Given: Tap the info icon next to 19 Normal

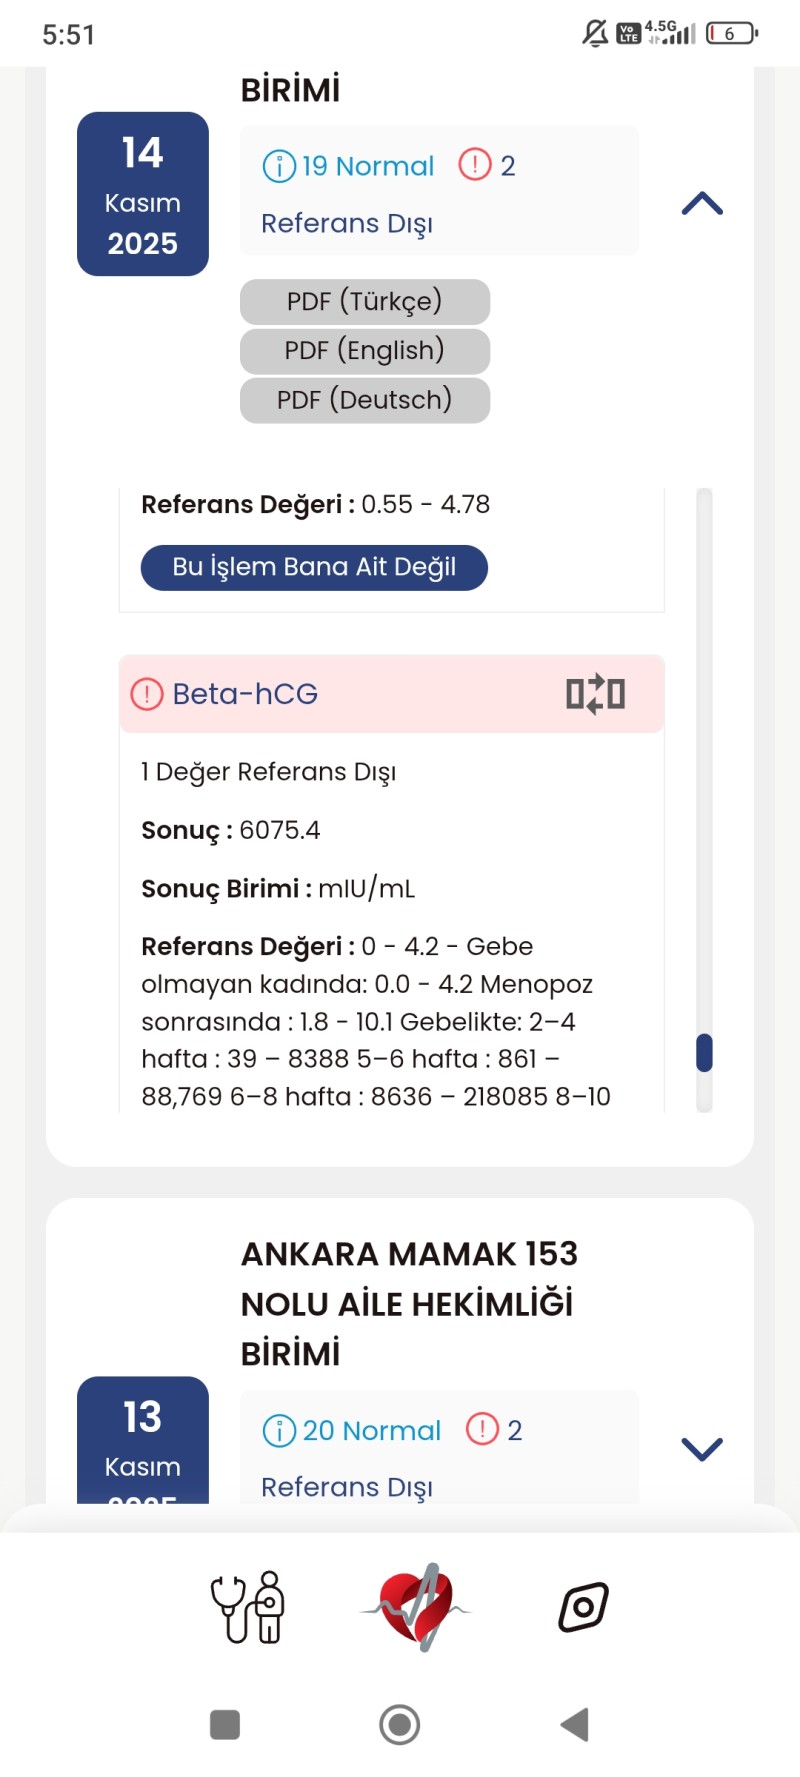Looking at the screenshot, I should (x=279, y=166).
